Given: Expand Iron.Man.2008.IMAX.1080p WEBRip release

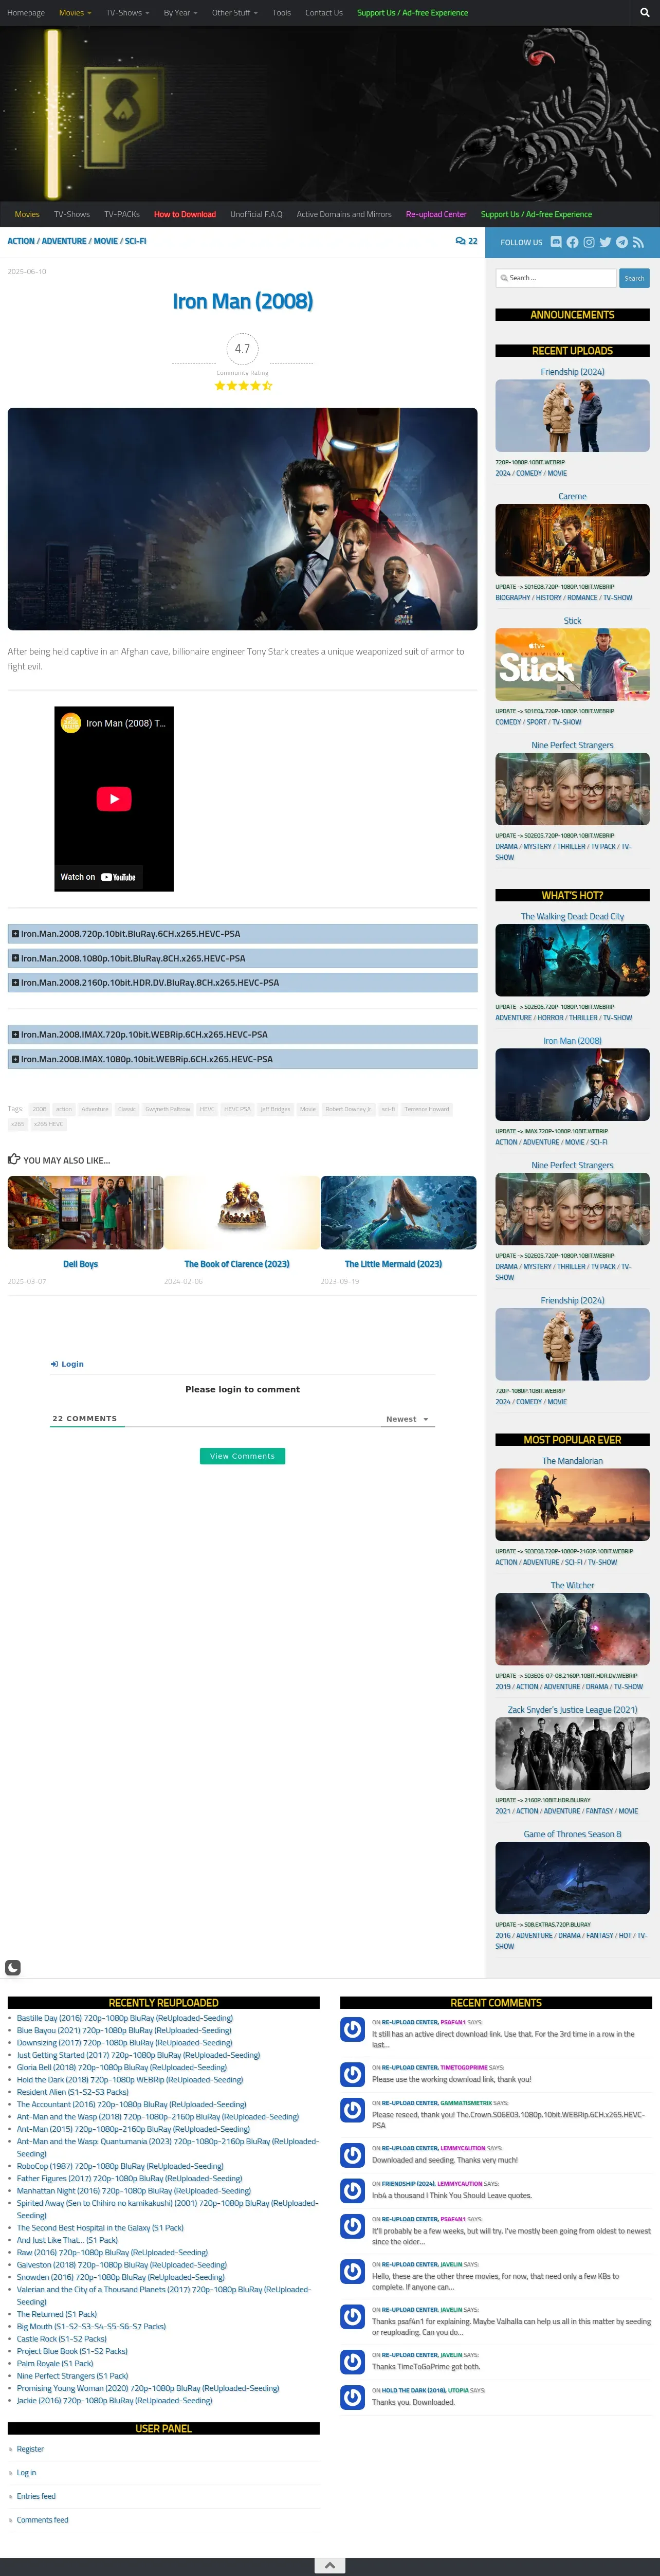Looking at the screenshot, I should click(242, 1059).
